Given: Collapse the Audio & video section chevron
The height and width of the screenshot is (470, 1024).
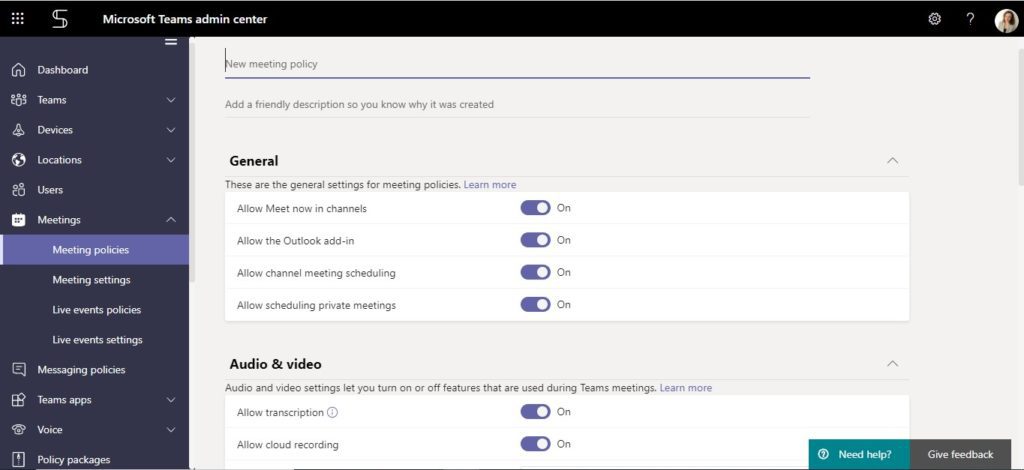Looking at the screenshot, I should (x=893, y=364).
